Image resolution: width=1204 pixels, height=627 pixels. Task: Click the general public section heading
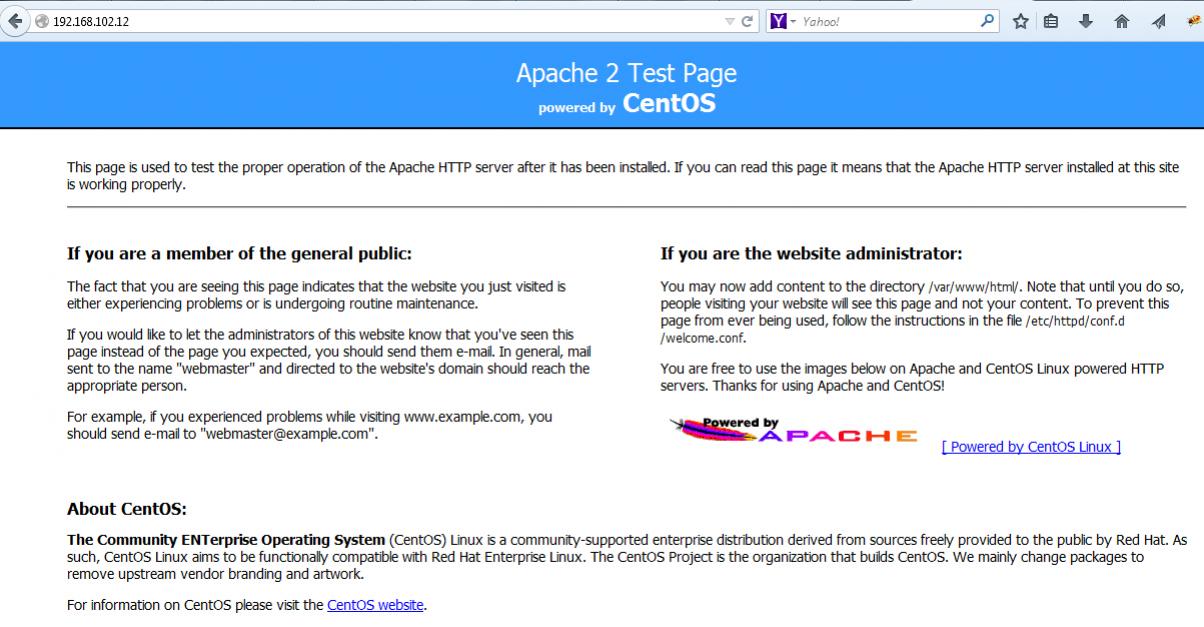[239, 254]
